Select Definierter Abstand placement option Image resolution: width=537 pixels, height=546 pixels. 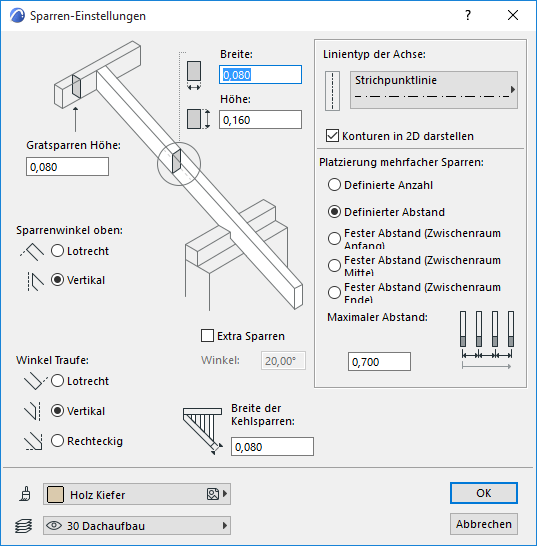[x=334, y=212]
